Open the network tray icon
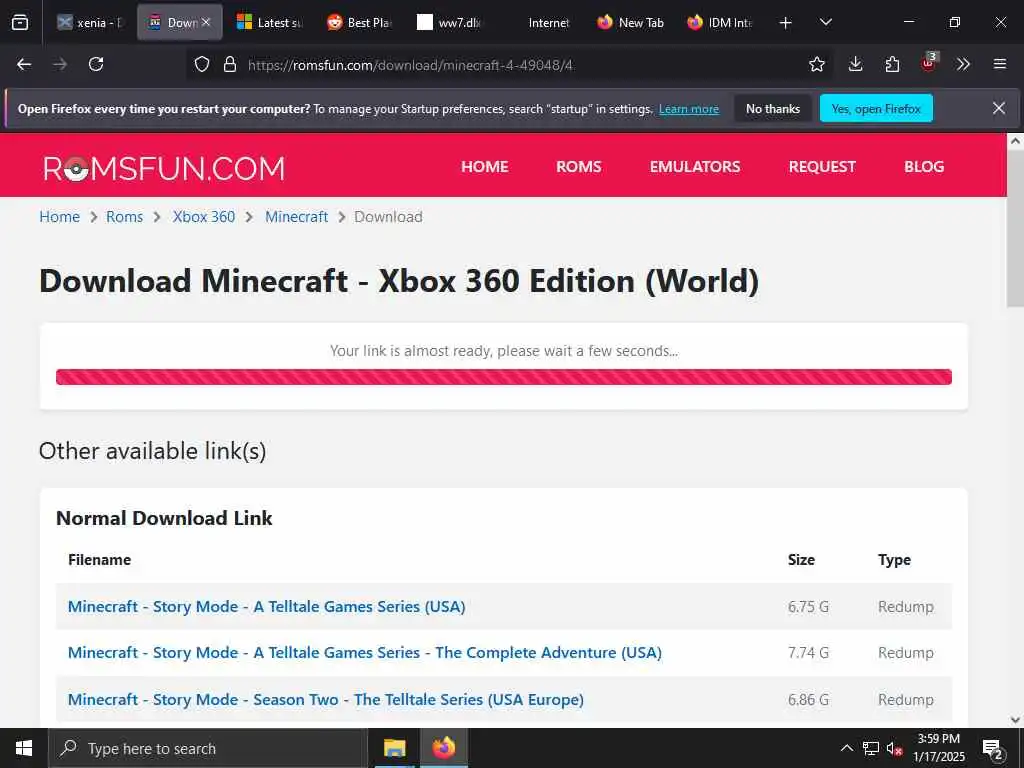1024x768 pixels. pos(871,748)
